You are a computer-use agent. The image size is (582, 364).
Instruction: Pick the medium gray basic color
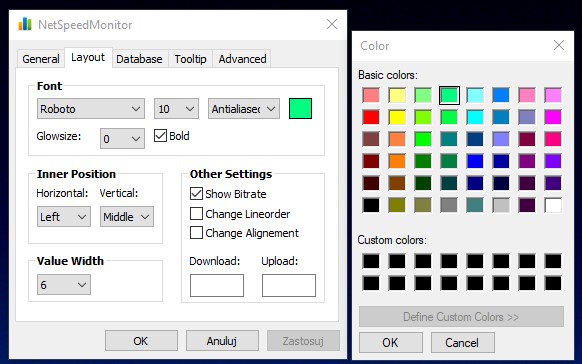[449, 205]
